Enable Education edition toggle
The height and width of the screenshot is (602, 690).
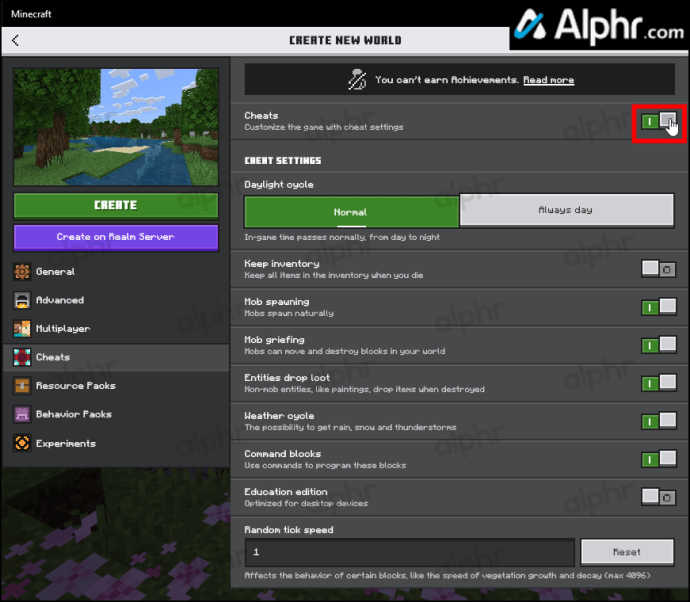click(659, 497)
